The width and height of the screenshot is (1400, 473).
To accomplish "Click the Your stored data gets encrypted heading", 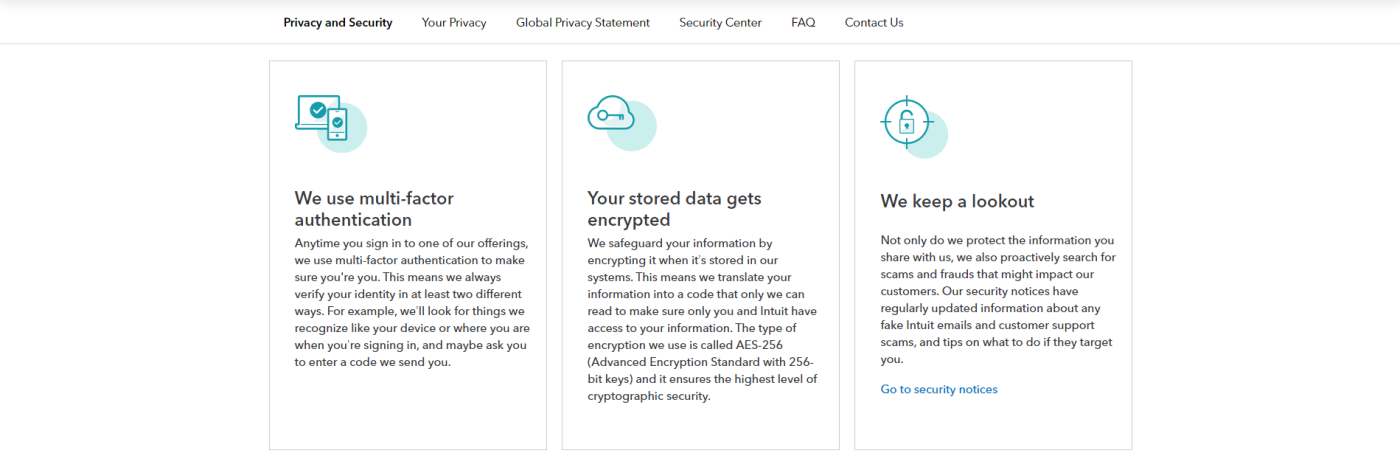I will 674,209.
